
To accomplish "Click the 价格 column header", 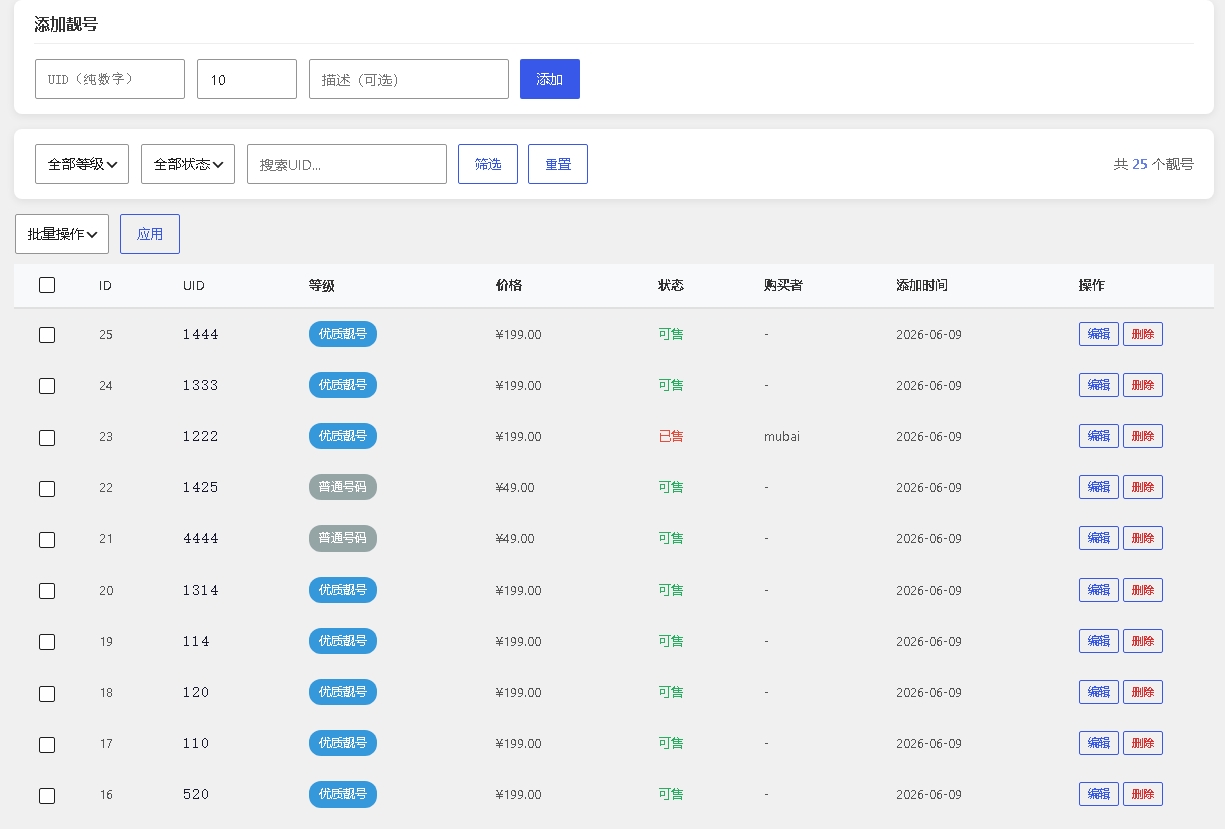I will [x=509, y=286].
